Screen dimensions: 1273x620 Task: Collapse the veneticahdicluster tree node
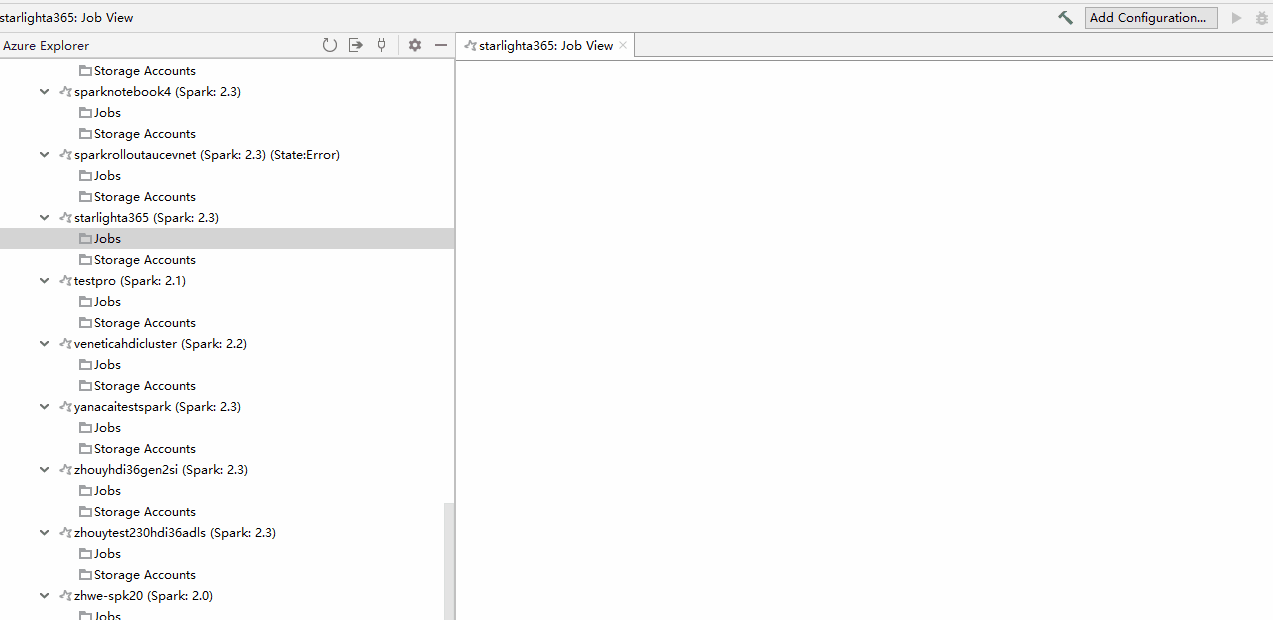click(44, 343)
